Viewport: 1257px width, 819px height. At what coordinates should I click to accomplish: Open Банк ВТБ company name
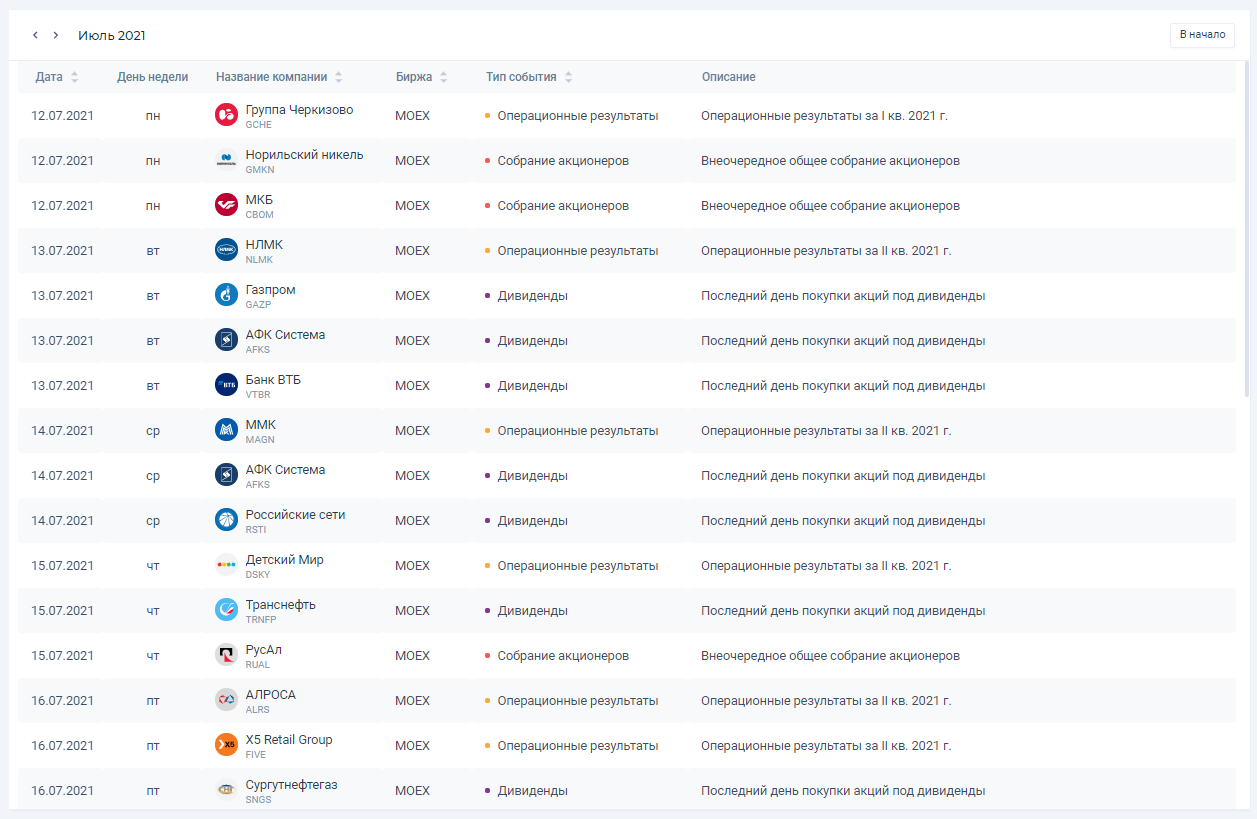click(273, 380)
